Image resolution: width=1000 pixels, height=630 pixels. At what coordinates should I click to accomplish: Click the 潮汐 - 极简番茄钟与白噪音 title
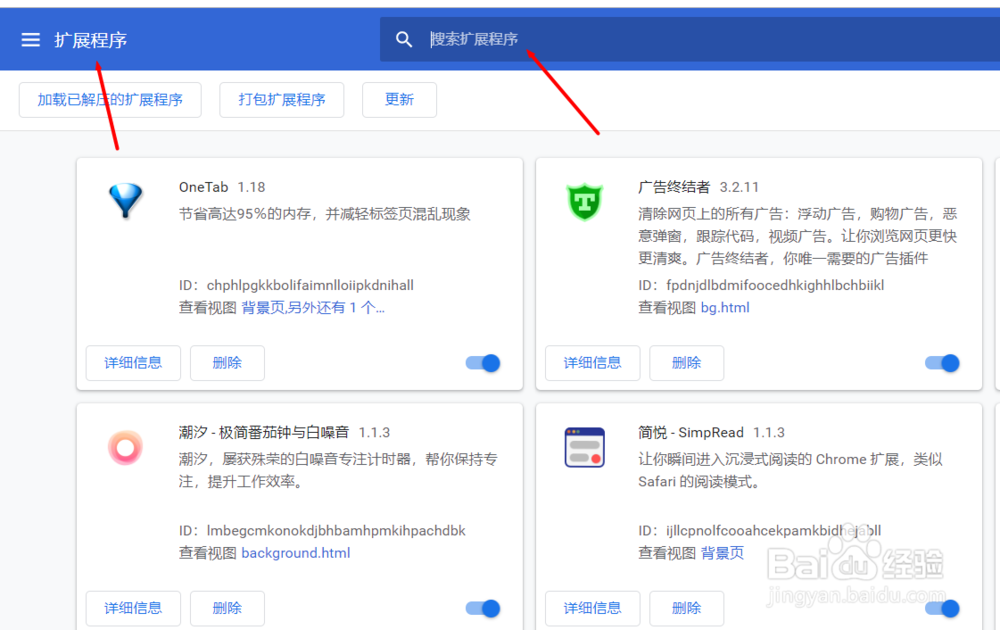pos(264,432)
